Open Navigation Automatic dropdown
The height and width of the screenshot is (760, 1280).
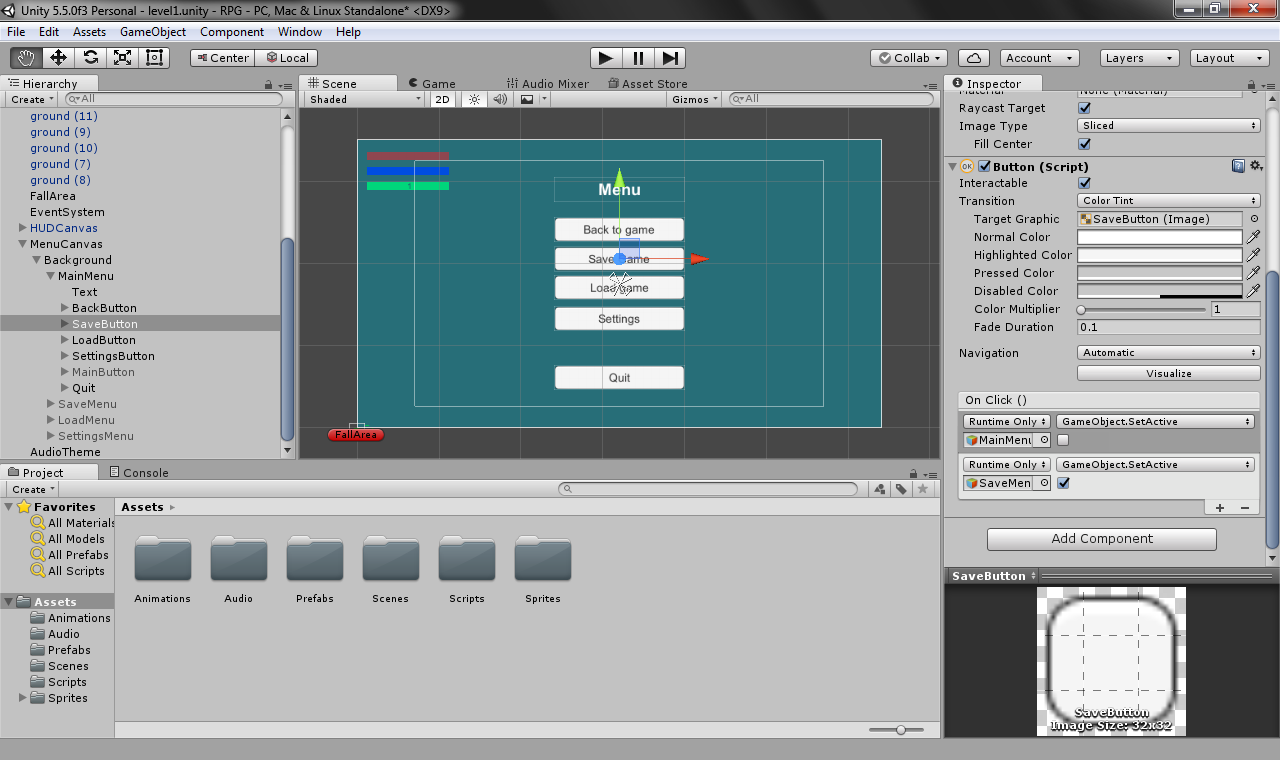(x=1168, y=353)
